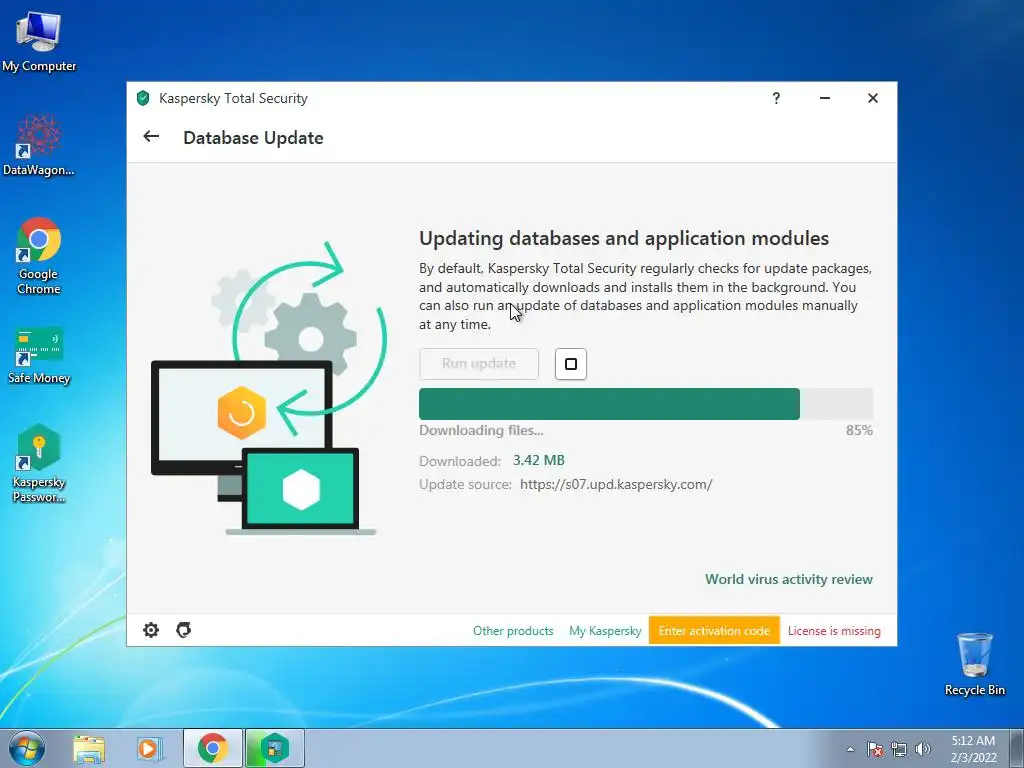Open File Explorer from the taskbar
This screenshot has height=768, width=1024.
pyautogui.click(x=89, y=749)
